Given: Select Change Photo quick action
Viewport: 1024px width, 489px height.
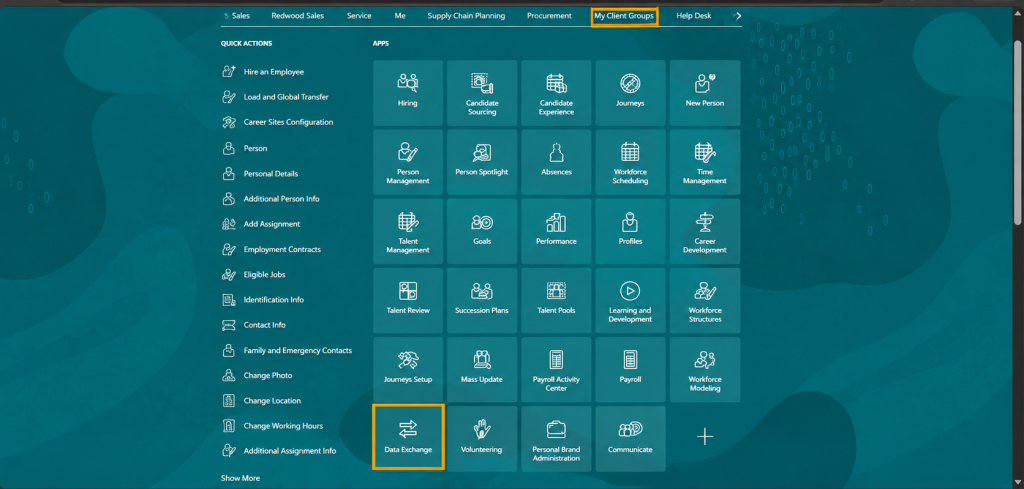Looking at the screenshot, I should pyautogui.click(x=257, y=375).
